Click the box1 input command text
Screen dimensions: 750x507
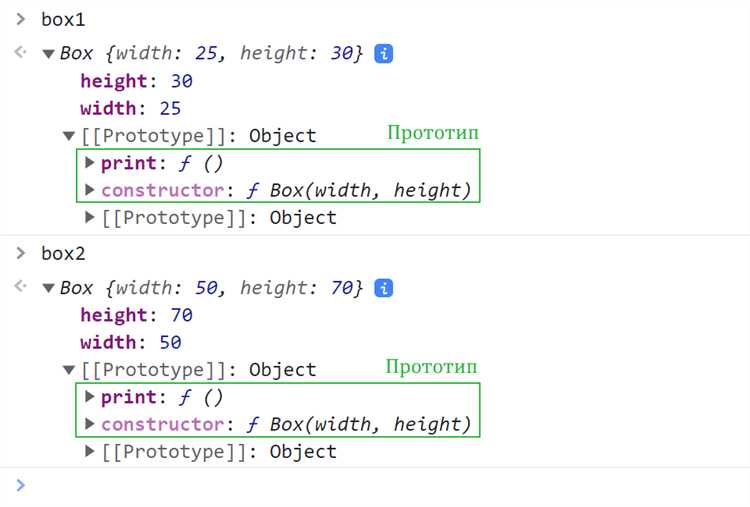click(63, 20)
